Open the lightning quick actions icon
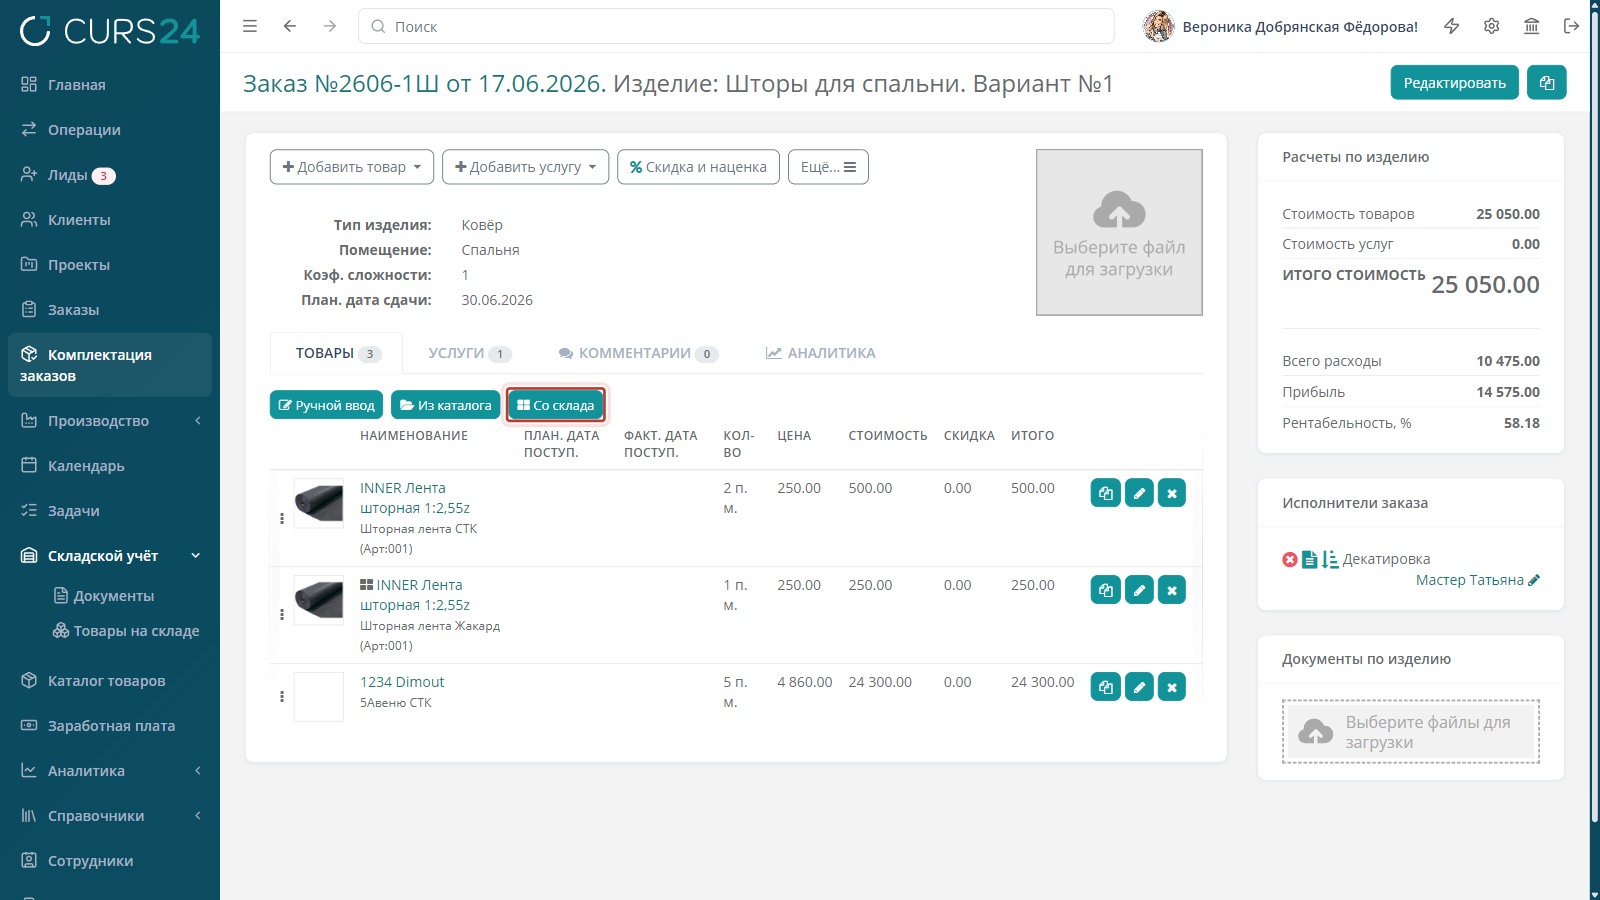This screenshot has width=1600, height=900. [1452, 26]
